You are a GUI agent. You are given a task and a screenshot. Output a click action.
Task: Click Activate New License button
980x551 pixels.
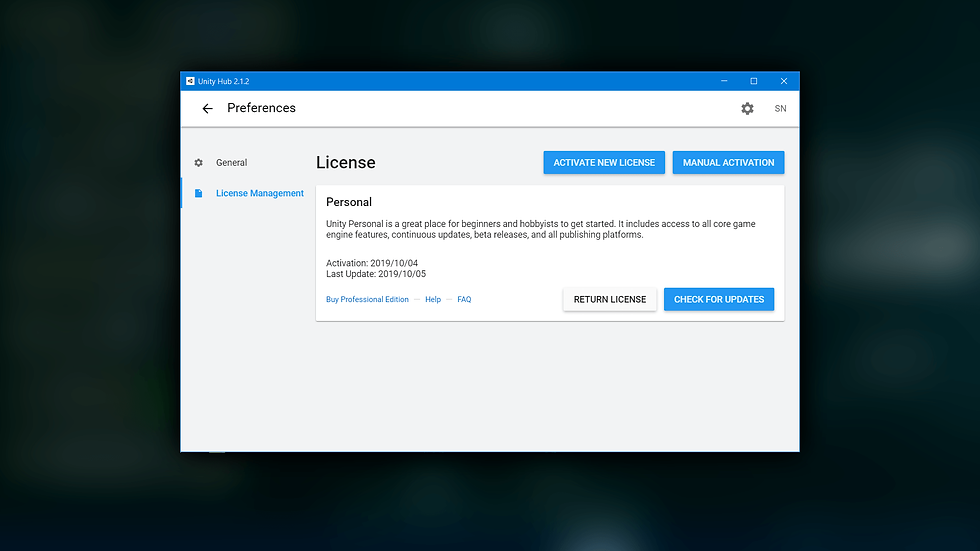pos(604,162)
